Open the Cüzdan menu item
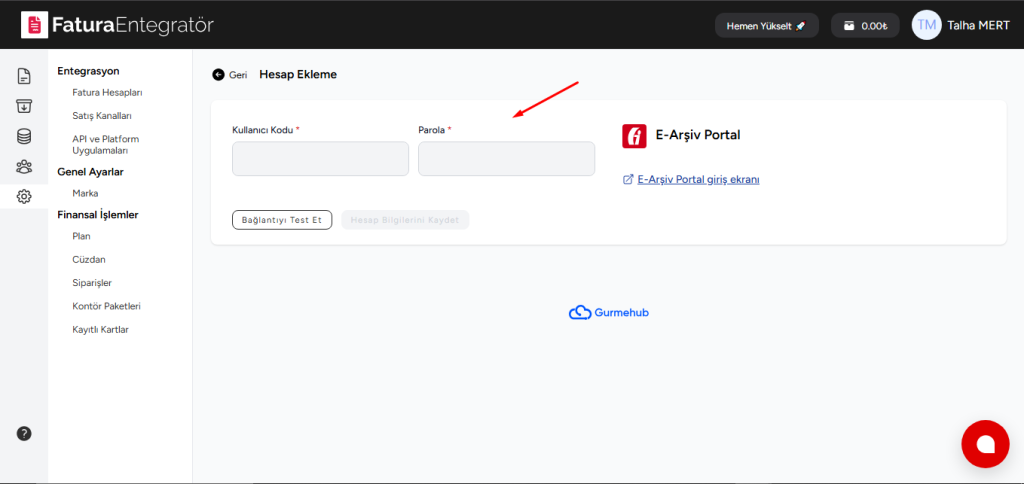1024x484 pixels. pyautogui.click(x=89, y=259)
